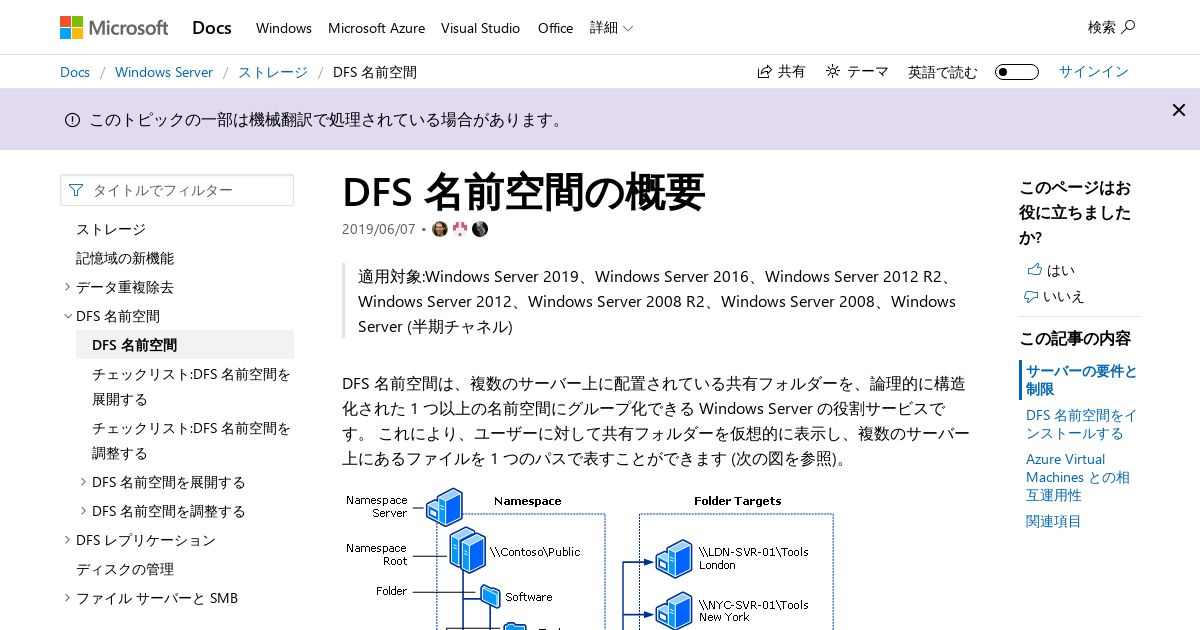Dismiss the machine translation banner
1200x630 pixels.
1179,110
